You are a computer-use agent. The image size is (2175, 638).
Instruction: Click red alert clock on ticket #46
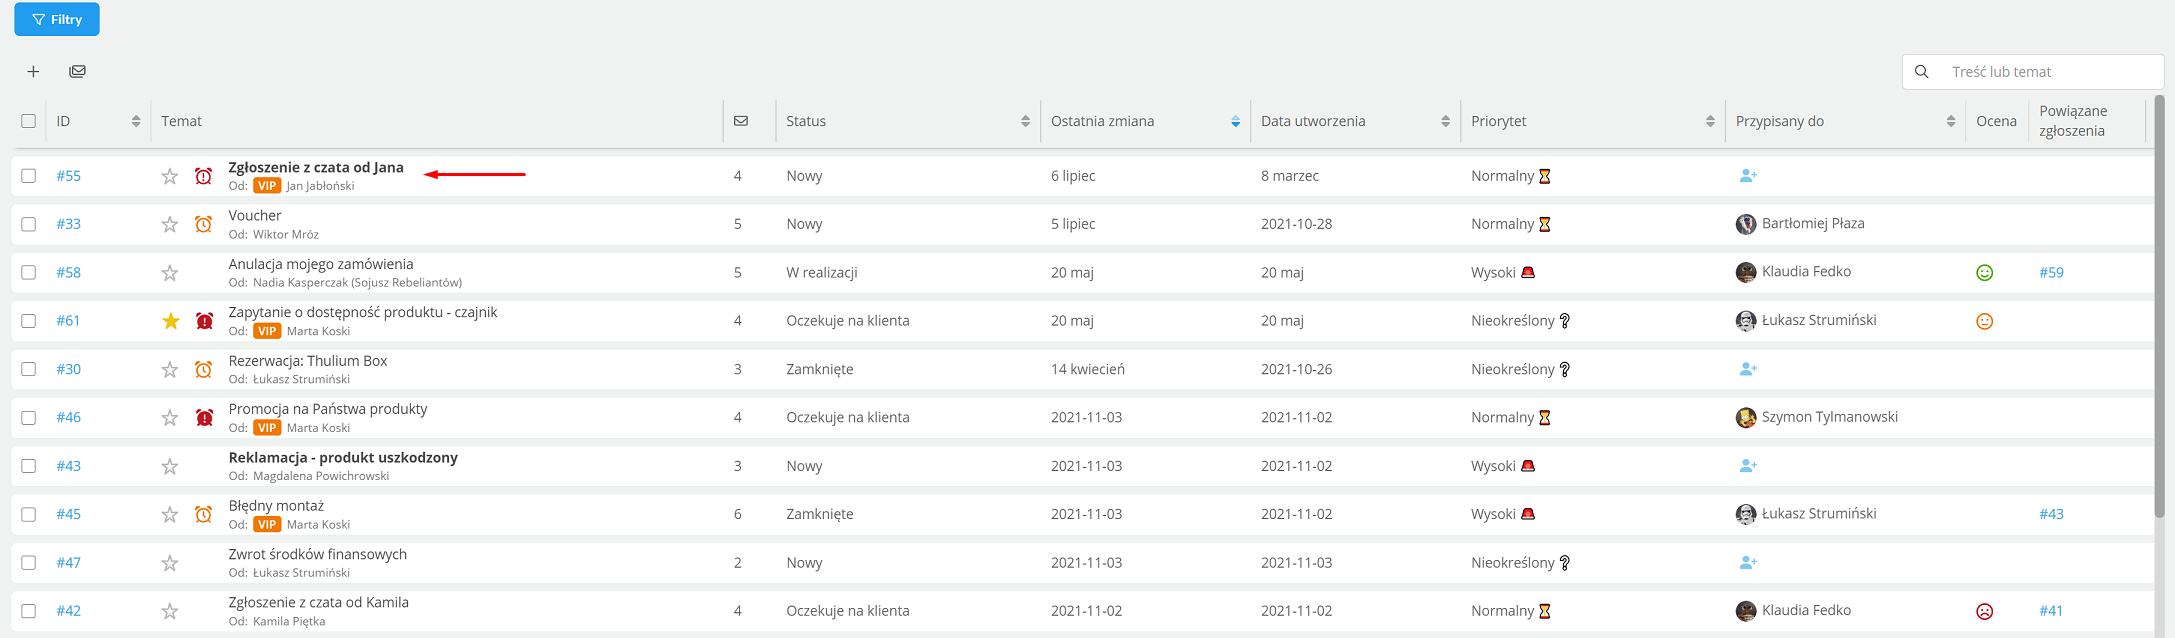[x=204, y=417]
